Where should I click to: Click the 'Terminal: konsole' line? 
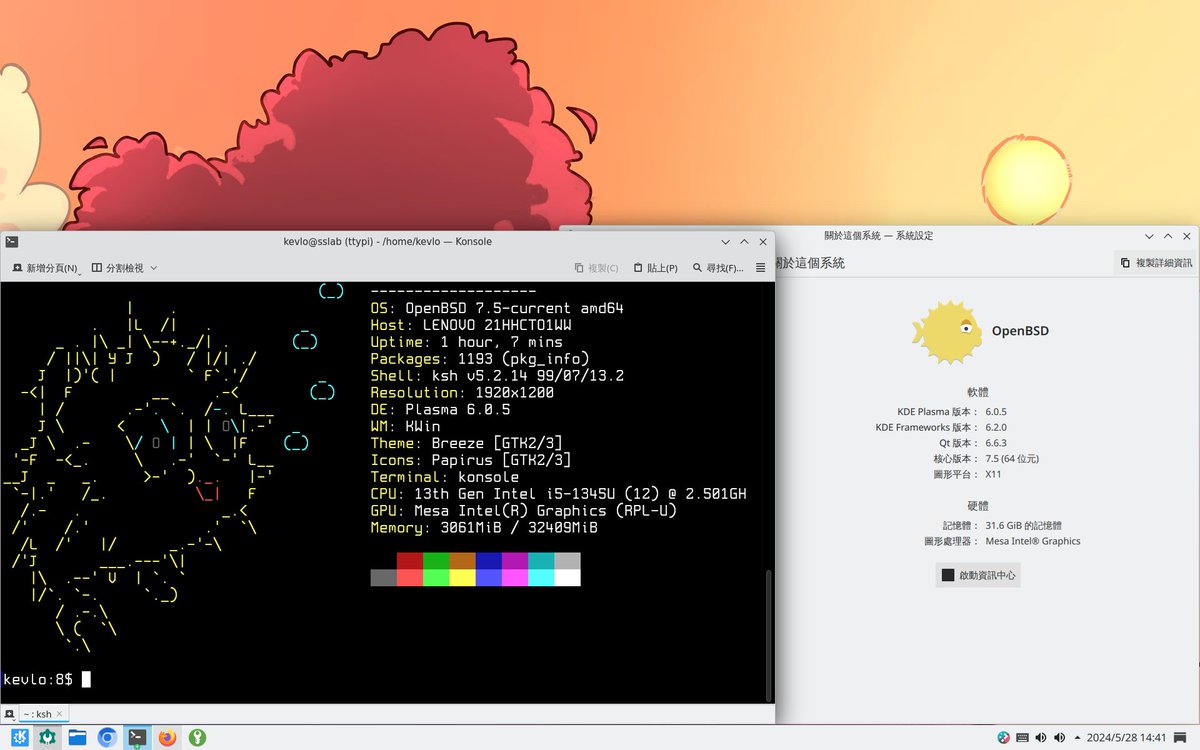point(444,477)
